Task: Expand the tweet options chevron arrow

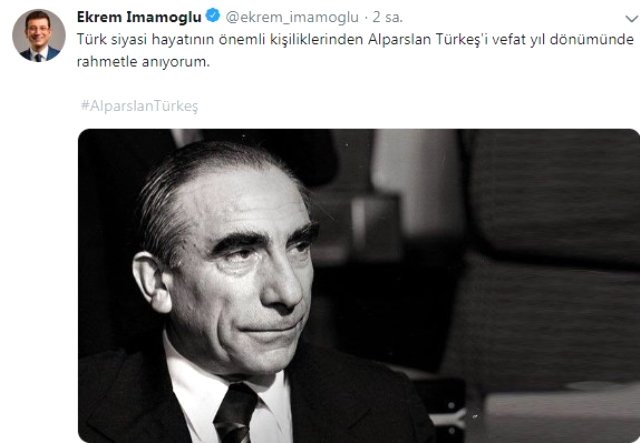Action: point(632,18)
